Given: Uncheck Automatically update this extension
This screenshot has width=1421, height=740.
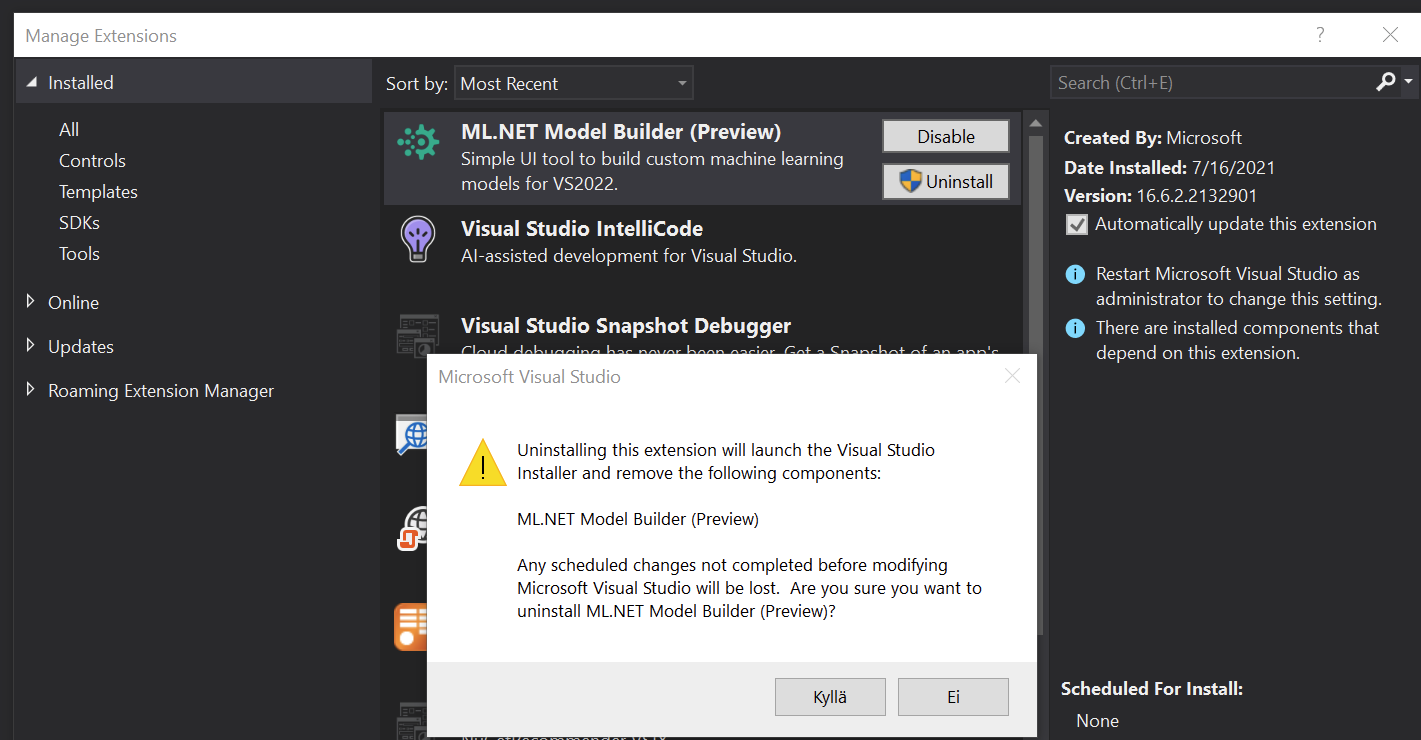Looking at the screenshot, I should 1076,224.
